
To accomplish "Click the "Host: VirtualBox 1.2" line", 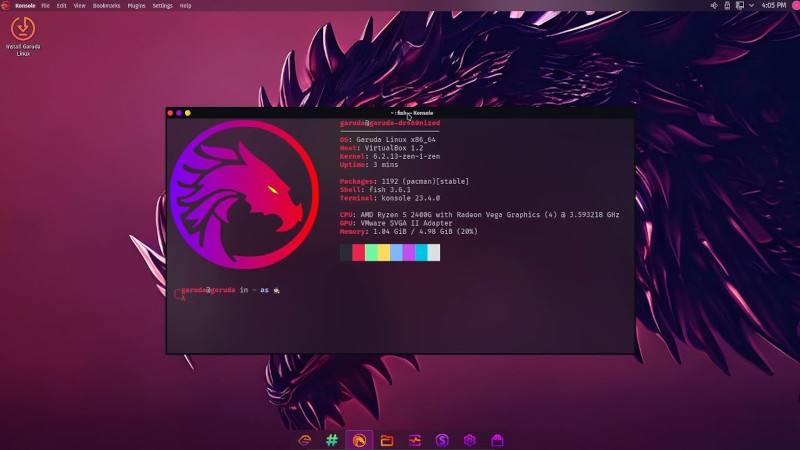I will coord(382,148).
